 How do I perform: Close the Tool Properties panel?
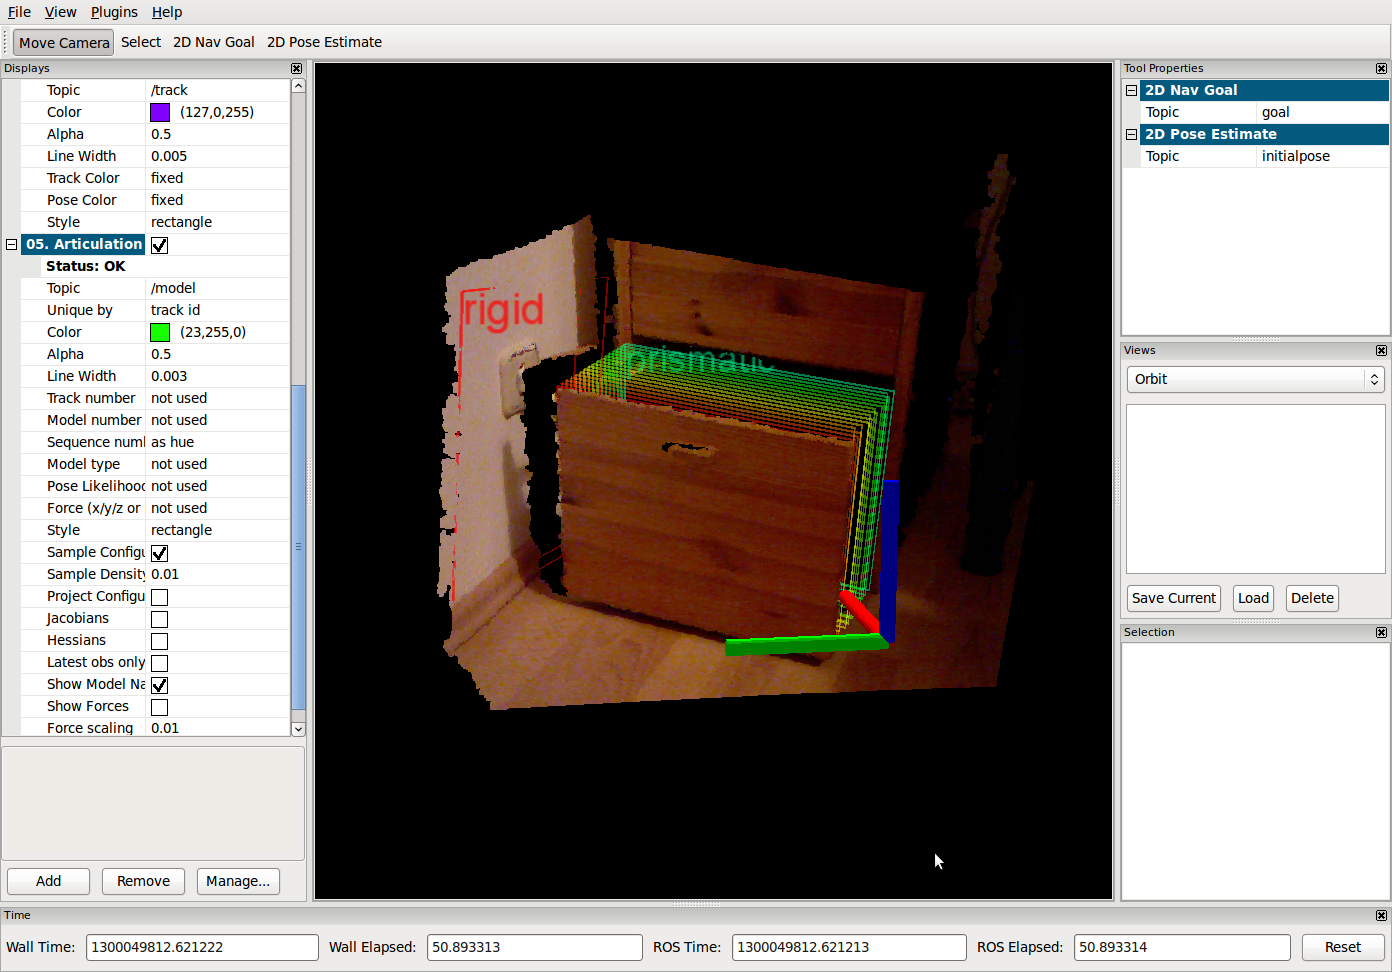point(1381,69)
